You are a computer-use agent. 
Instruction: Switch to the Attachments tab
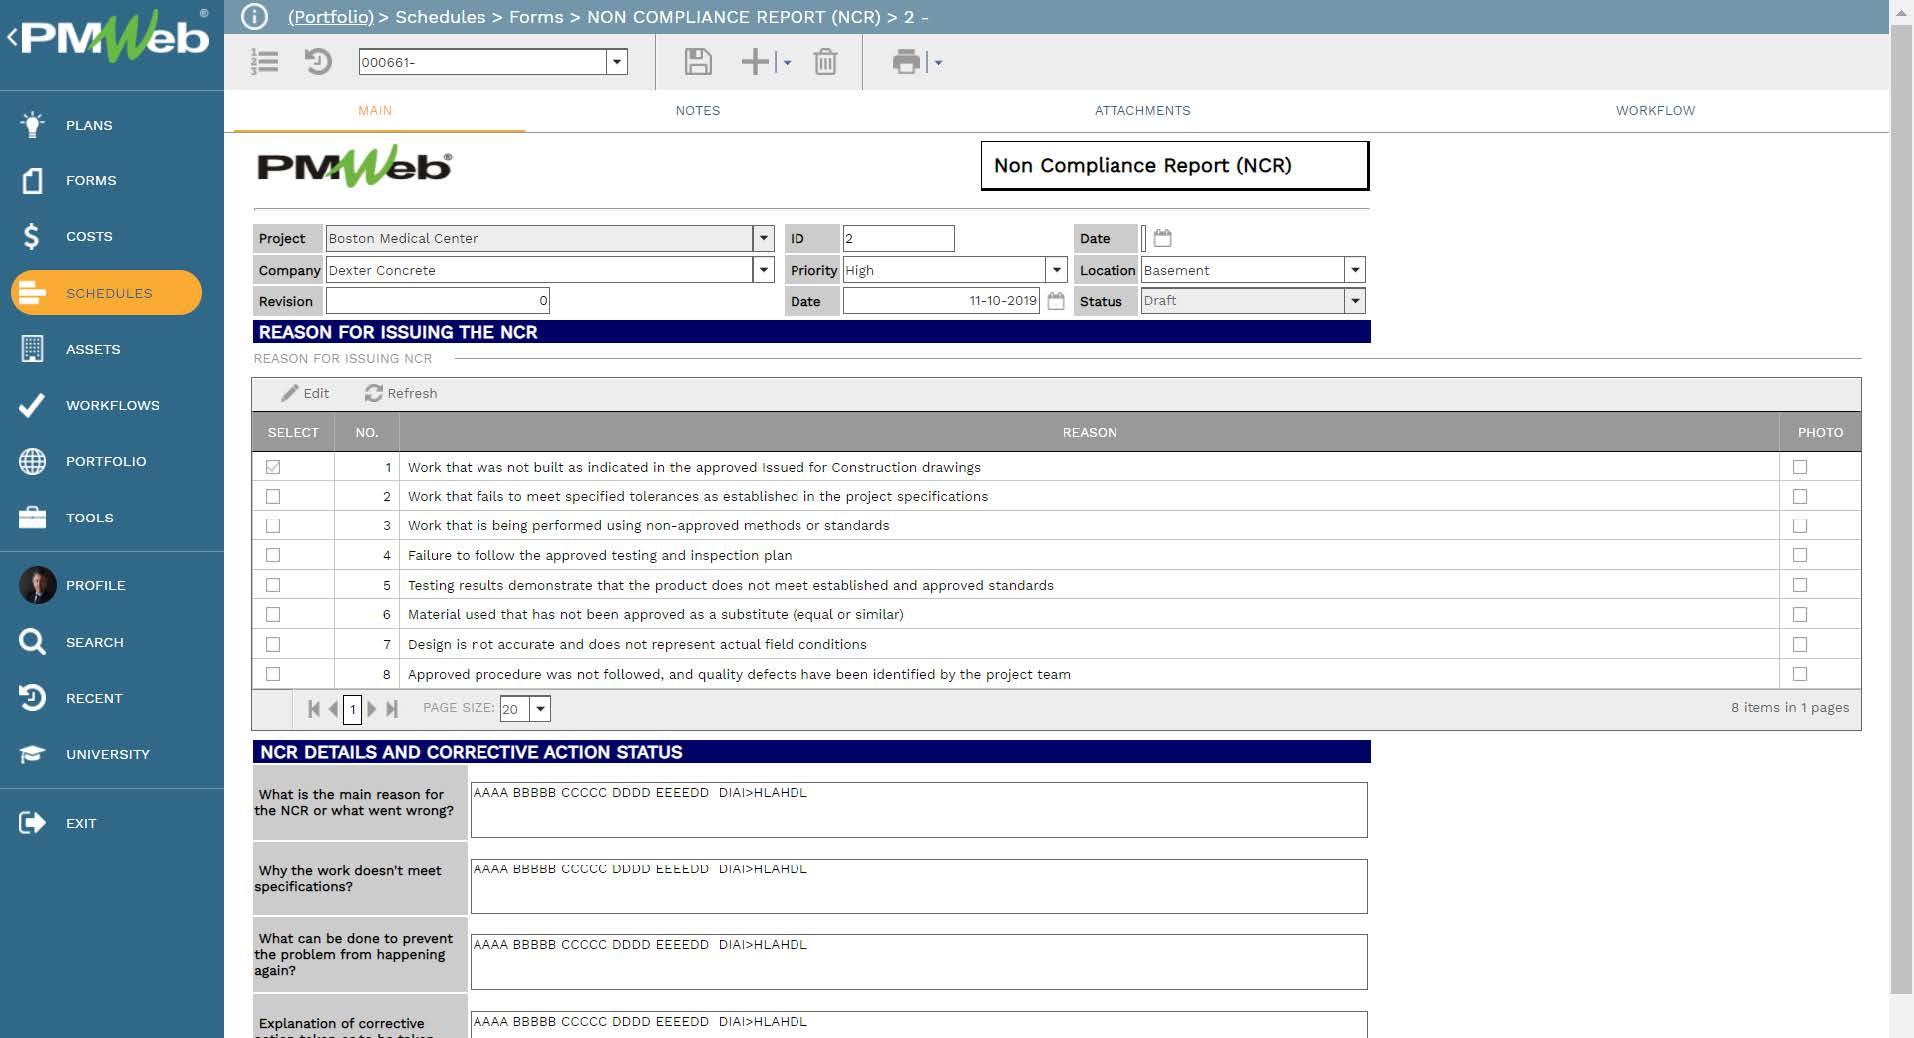click(1142, 111)
